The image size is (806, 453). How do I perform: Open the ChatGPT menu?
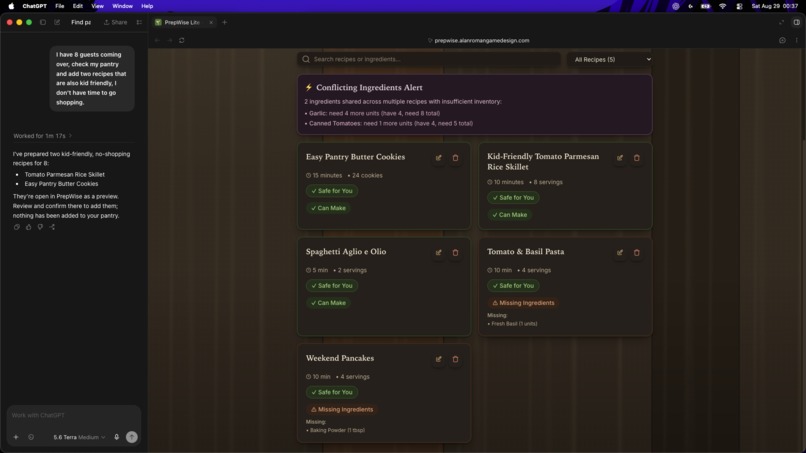tap(34, 6)
